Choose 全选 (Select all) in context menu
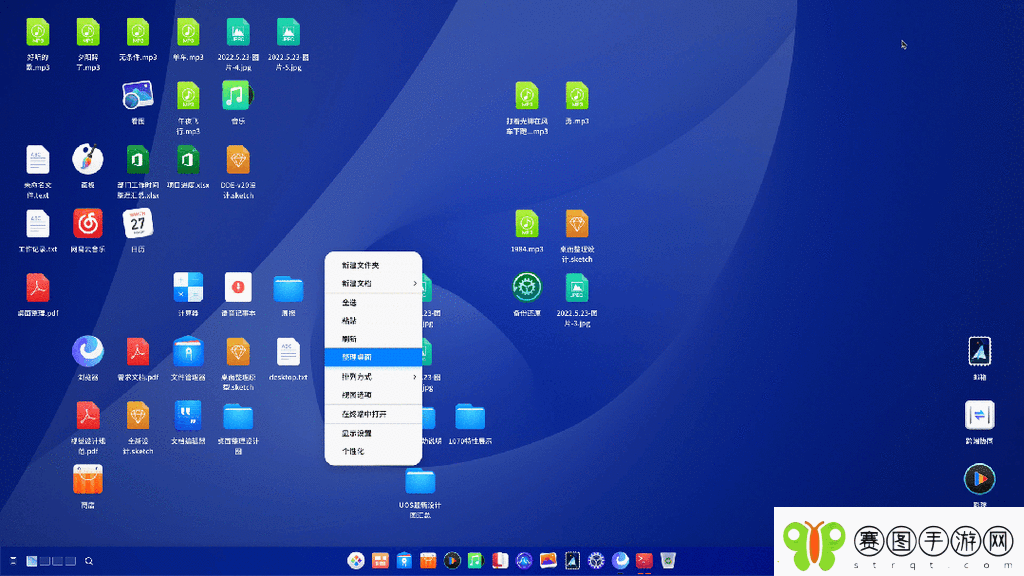The height and width of the screenshot is (576, 1024). click(x=373, y=302)
